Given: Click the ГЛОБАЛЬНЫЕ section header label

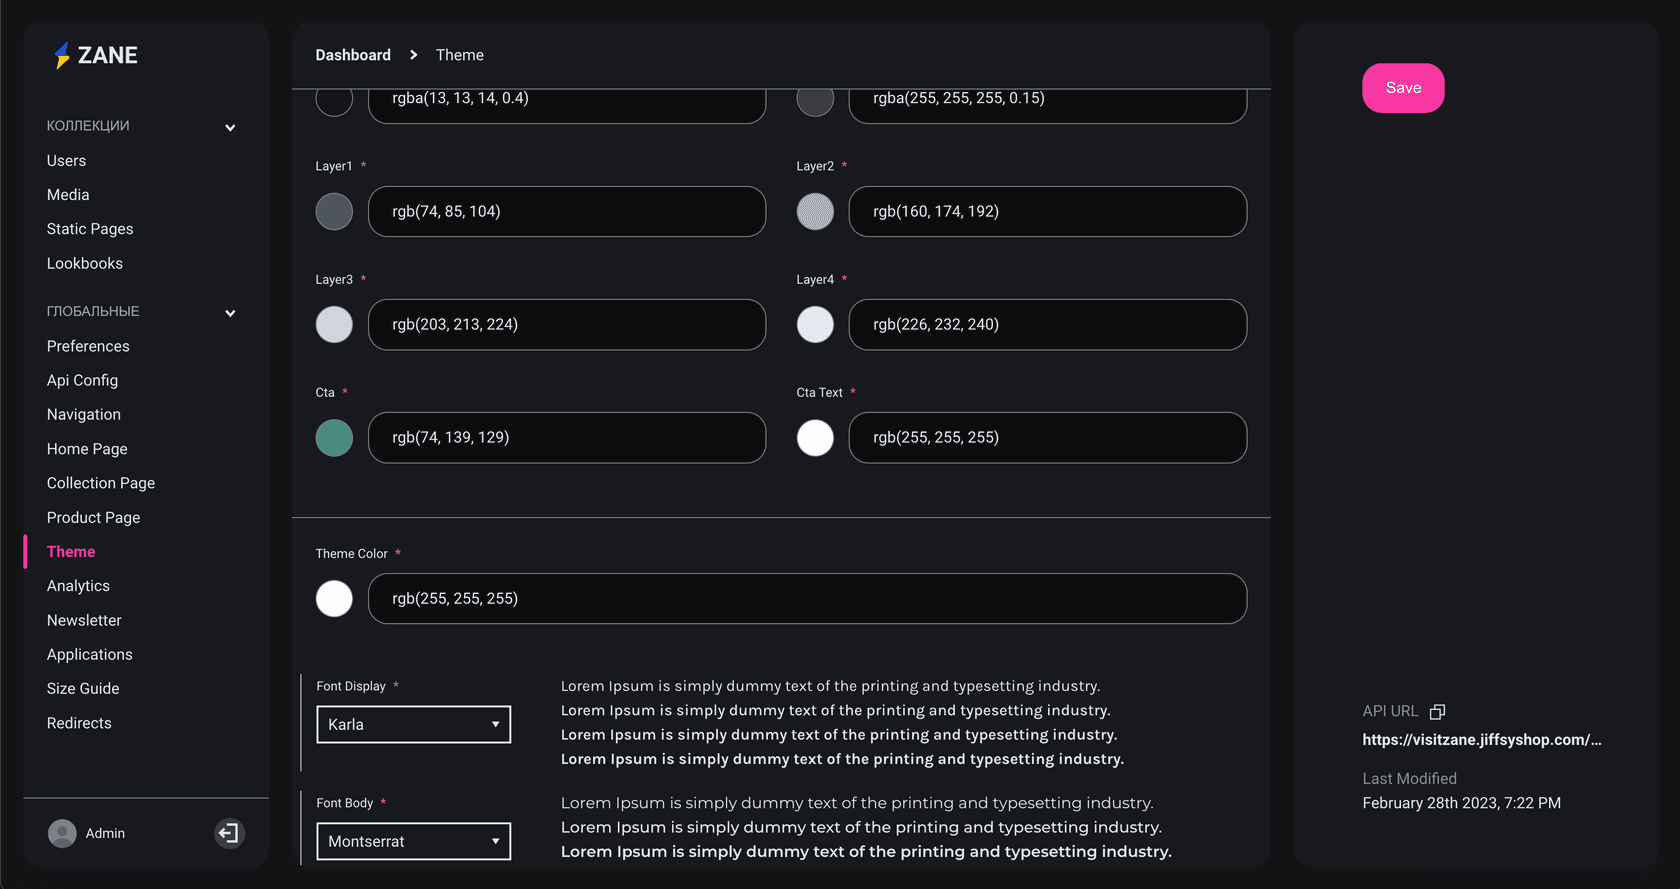Looking at the screenshot, I should point(93,311).
